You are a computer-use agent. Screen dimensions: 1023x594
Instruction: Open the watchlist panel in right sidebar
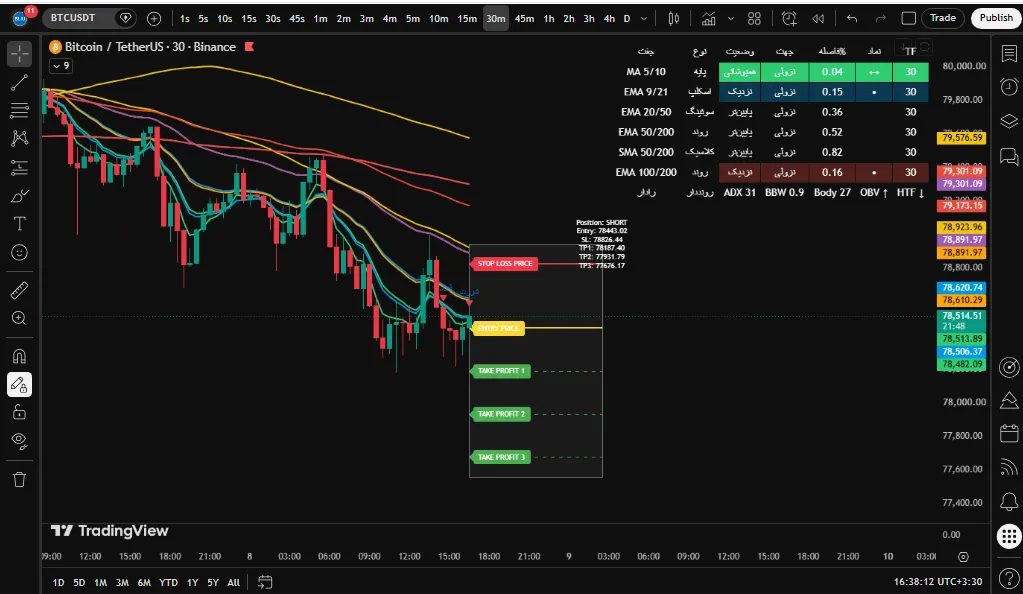coord(1009,53)
